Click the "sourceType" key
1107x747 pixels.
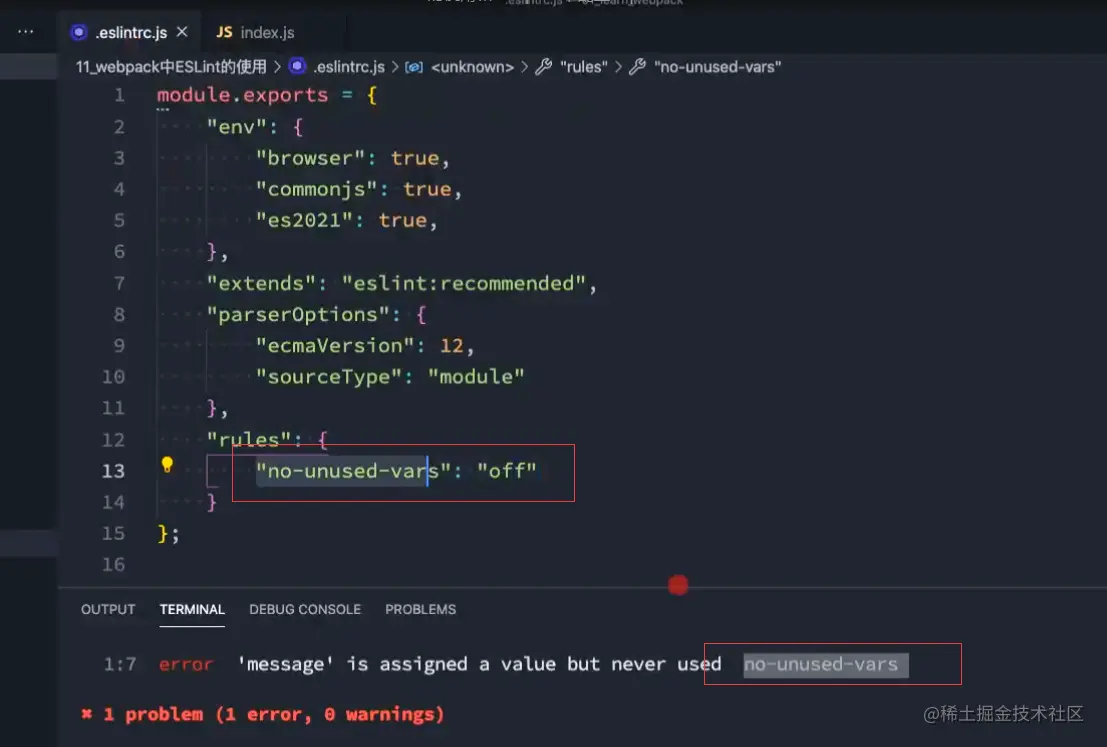(328, 377)
